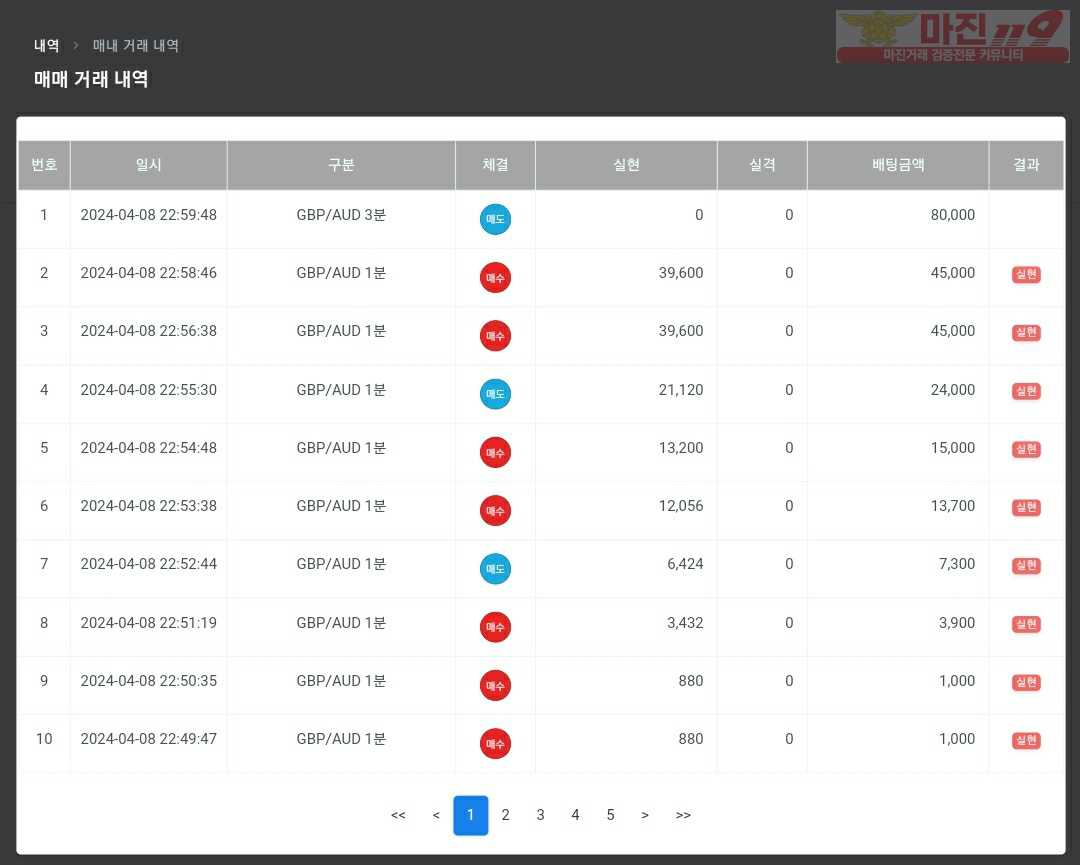Click the 매수 badge for 22:53:38 trade

point(495,510)
